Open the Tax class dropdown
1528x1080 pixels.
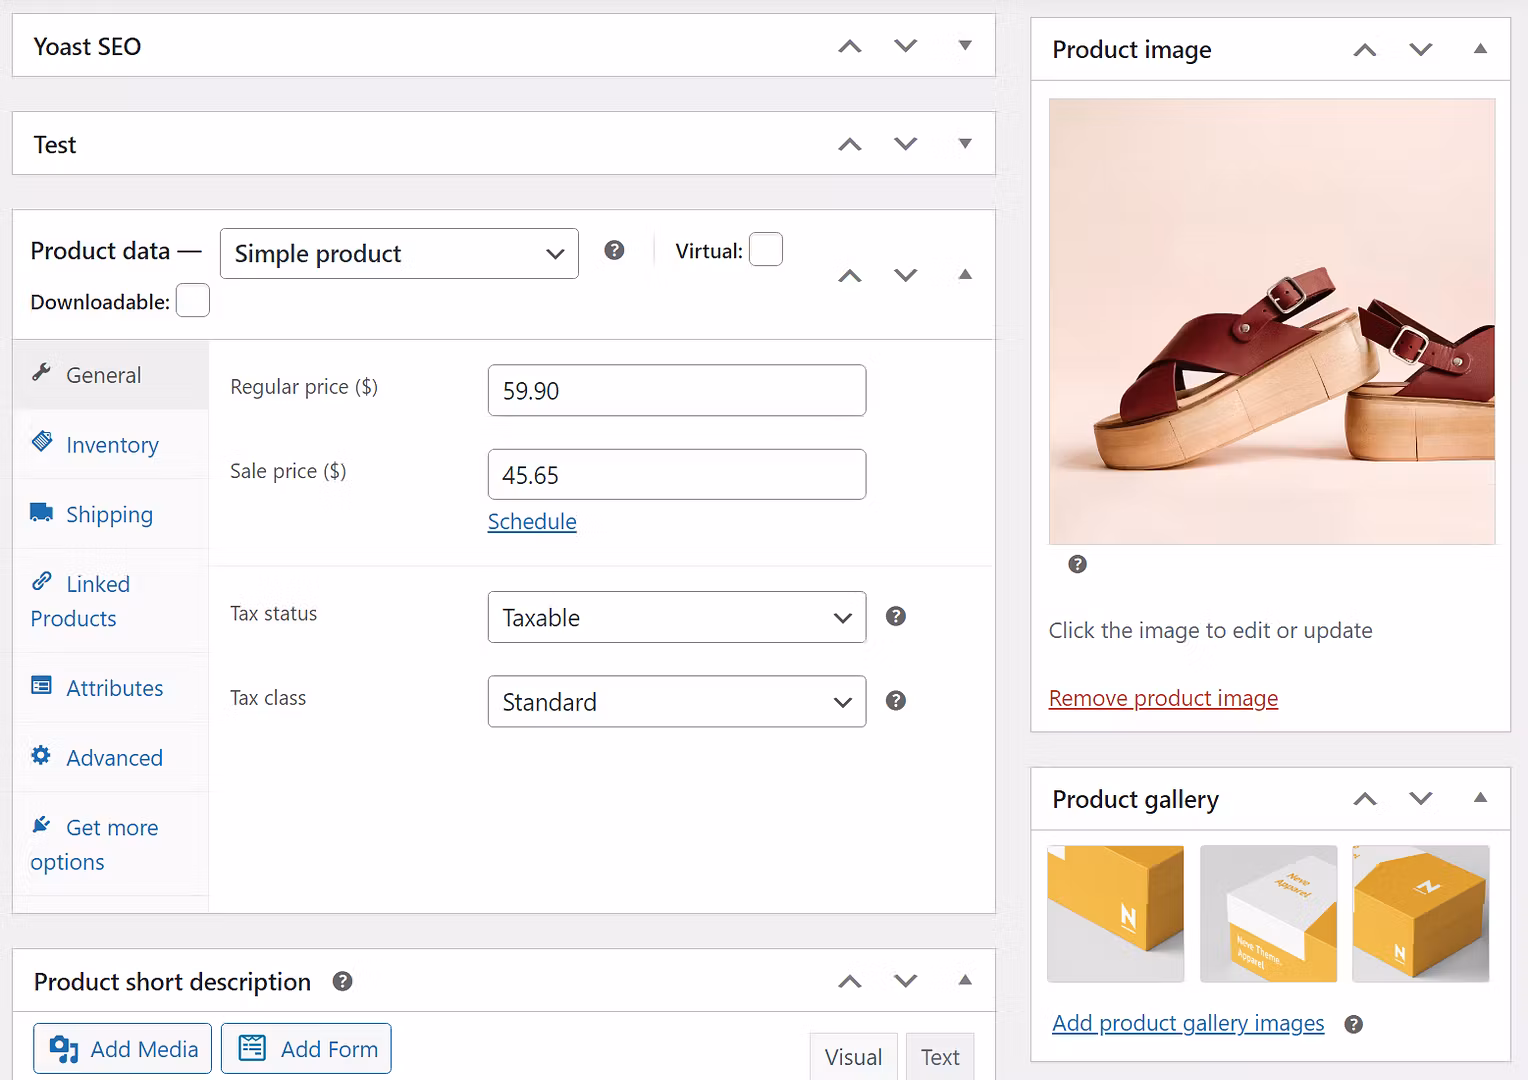676,701
